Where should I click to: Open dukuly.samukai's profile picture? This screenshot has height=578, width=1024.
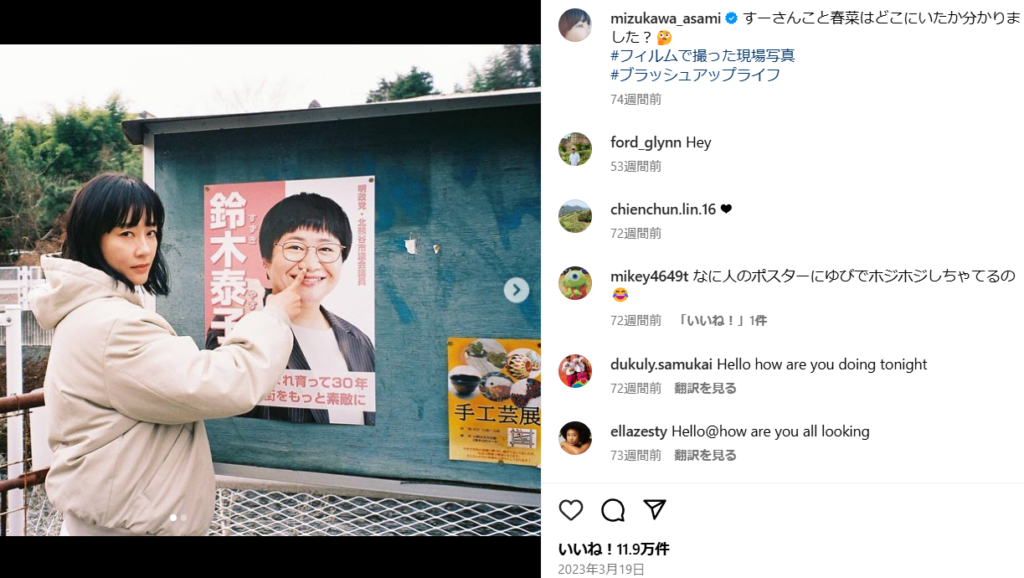pyautogui.click(x=575, y=371)
